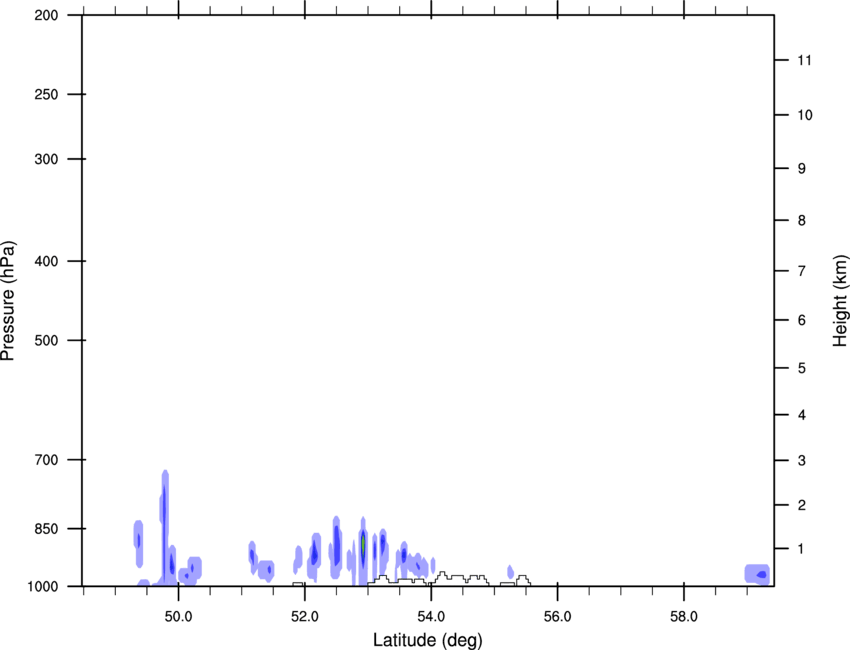850x650 pixels.
Task: Click the 8 km height label
Action: (802, 221)
